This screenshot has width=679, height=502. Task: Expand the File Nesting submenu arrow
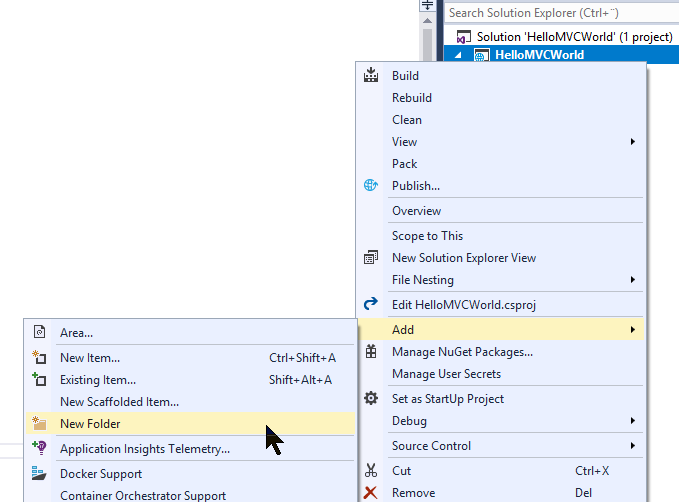633,280
